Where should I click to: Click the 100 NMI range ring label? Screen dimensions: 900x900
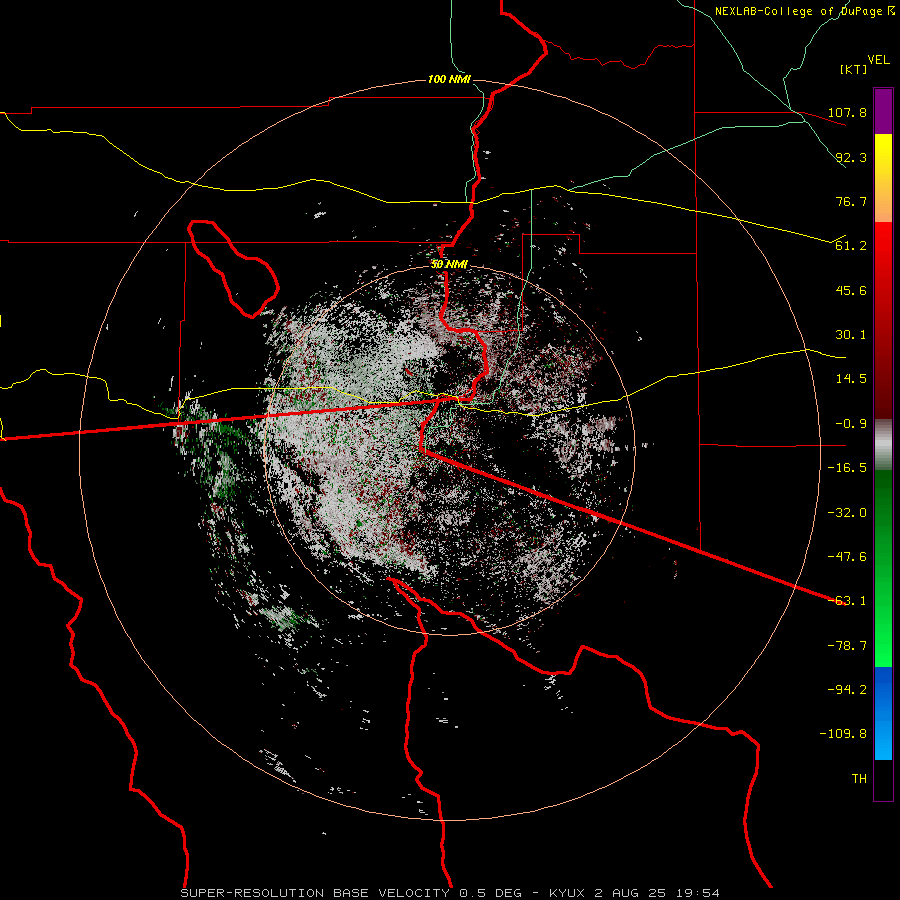[449, 79]
